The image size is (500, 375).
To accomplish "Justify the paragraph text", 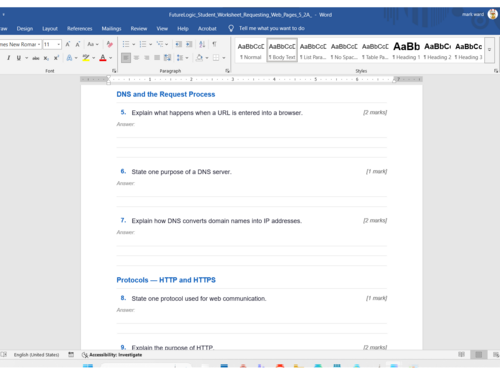I will (157, 58).
